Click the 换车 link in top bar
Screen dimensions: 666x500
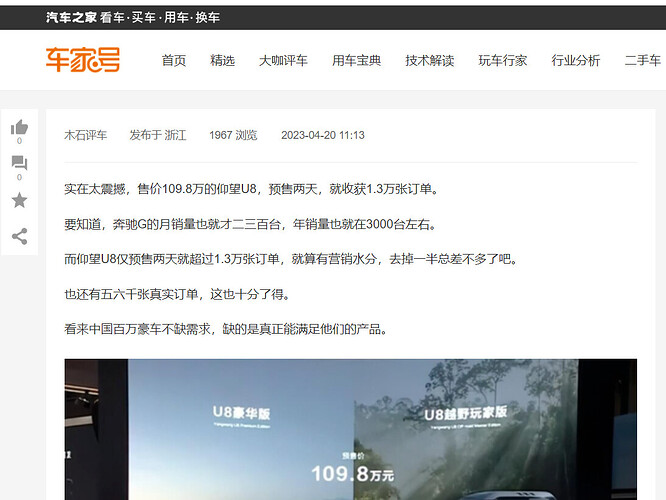click(207, 17)
